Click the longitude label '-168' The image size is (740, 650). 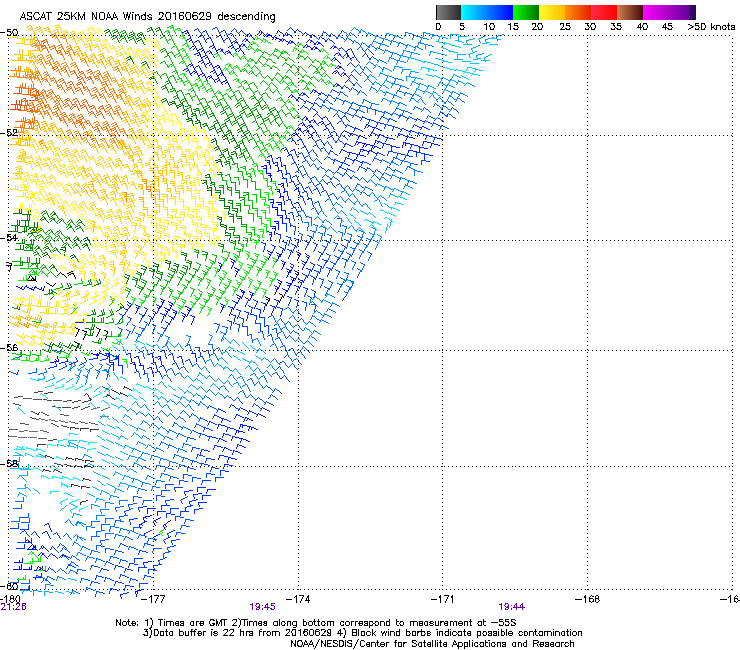587,599
